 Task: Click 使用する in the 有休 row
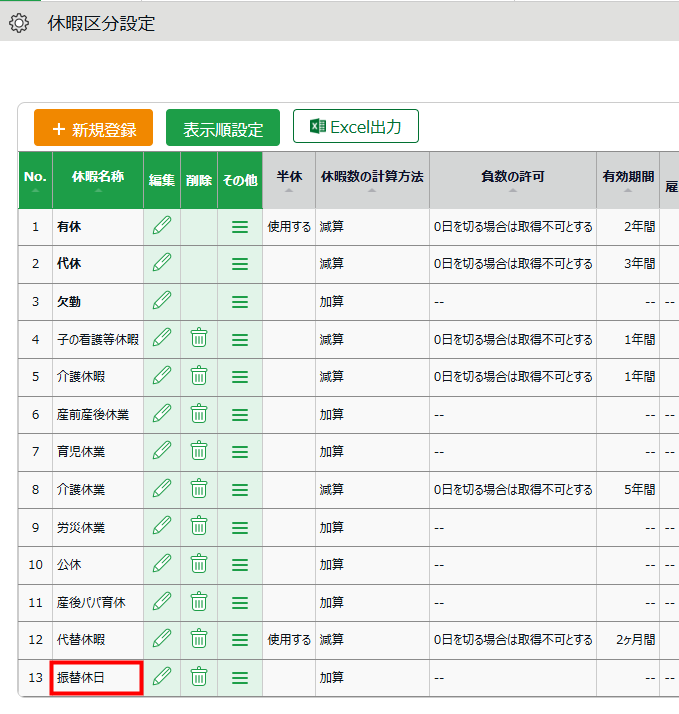click(289, 227)
